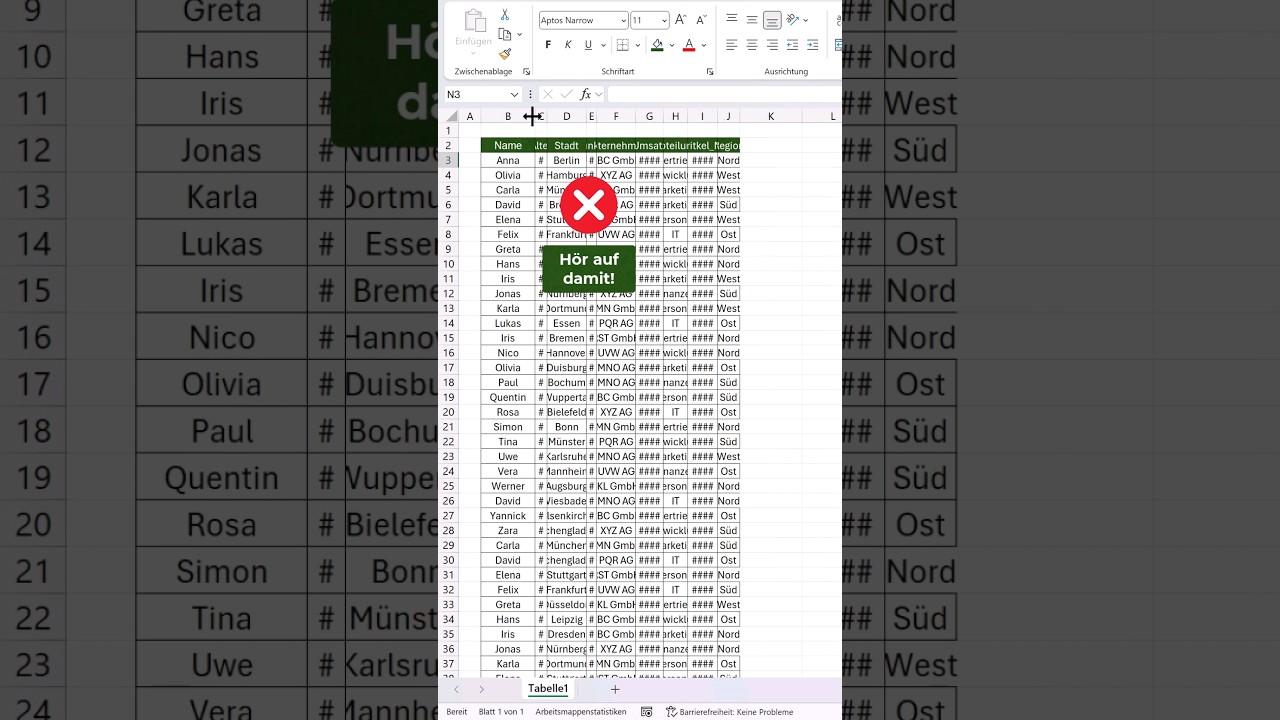Screen dimensions: 1280x720
Task: Click inside the formula bar input
Action: [724, 94]
